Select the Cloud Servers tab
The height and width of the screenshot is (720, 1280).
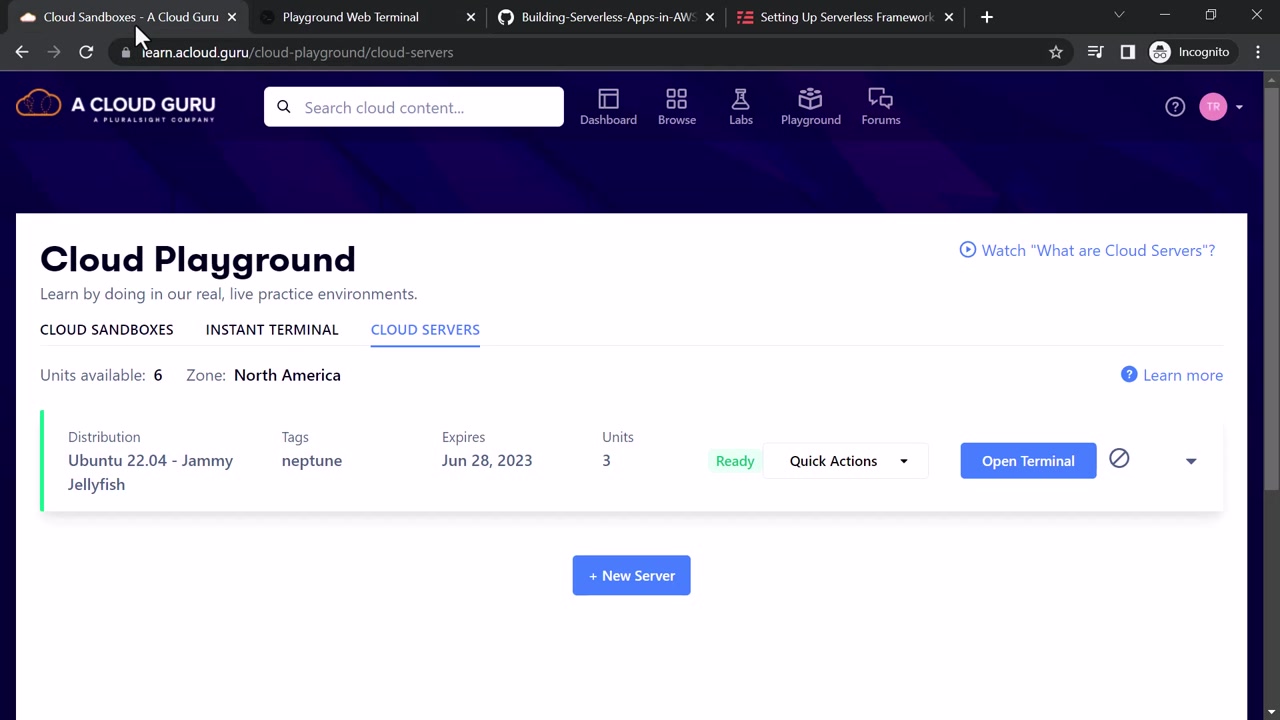[425, 329]
